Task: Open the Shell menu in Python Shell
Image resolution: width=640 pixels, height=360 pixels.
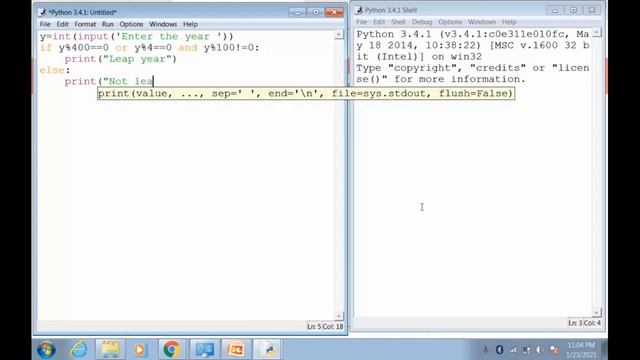Action: pos(398,22)
